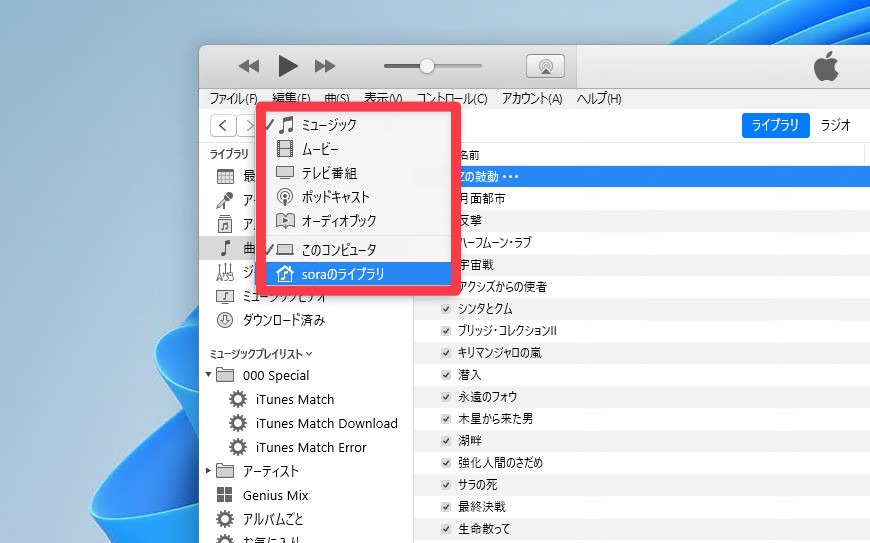This screenshot has height=543, width=870.
Task: Open the iTunes Match smart playlist
Action: 295,399
